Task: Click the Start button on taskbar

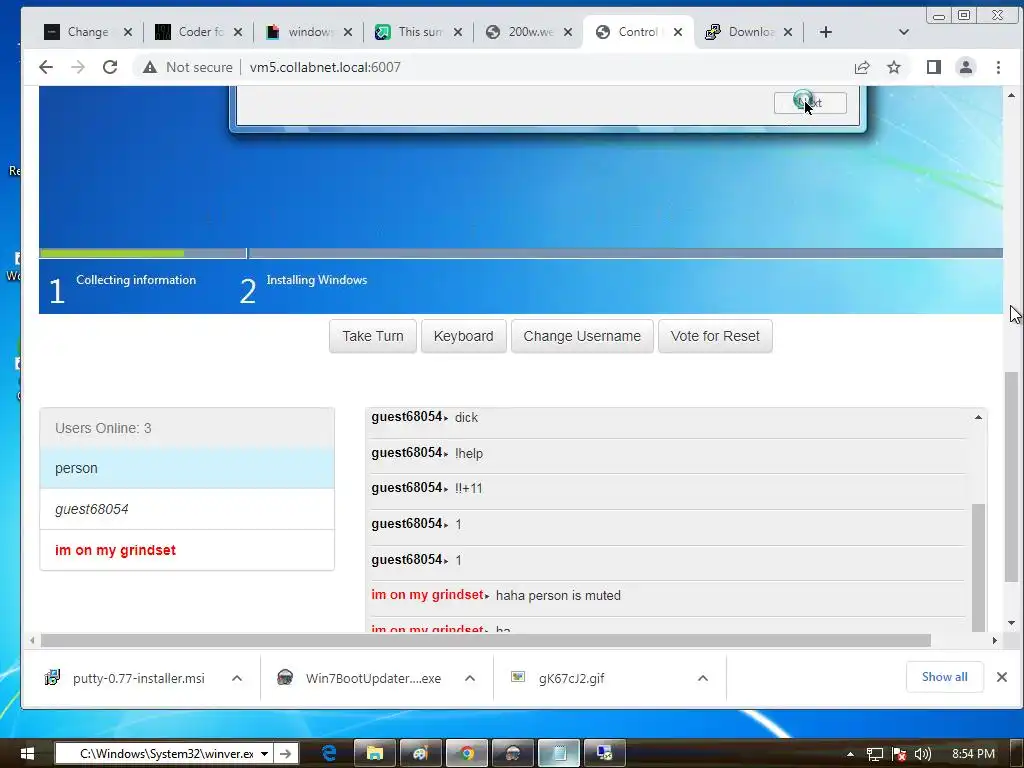Action: click(27, 754)
